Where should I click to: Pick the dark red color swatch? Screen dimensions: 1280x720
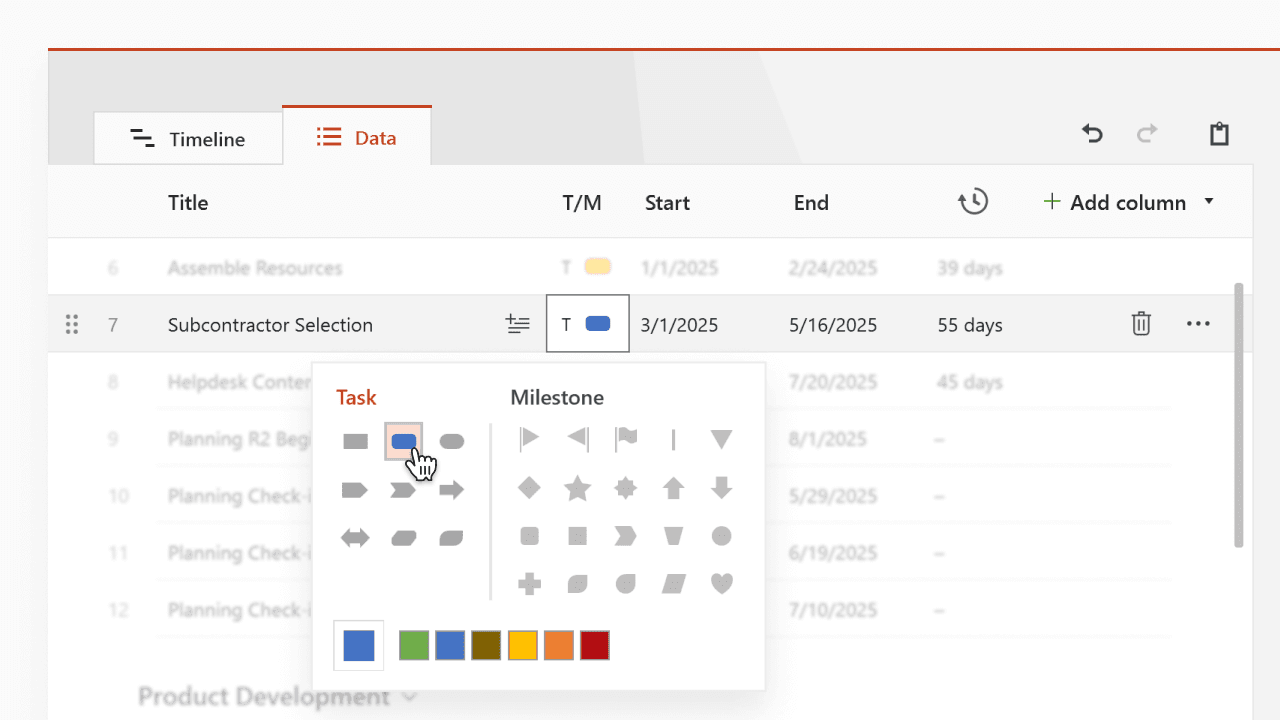tap(595, 645)
